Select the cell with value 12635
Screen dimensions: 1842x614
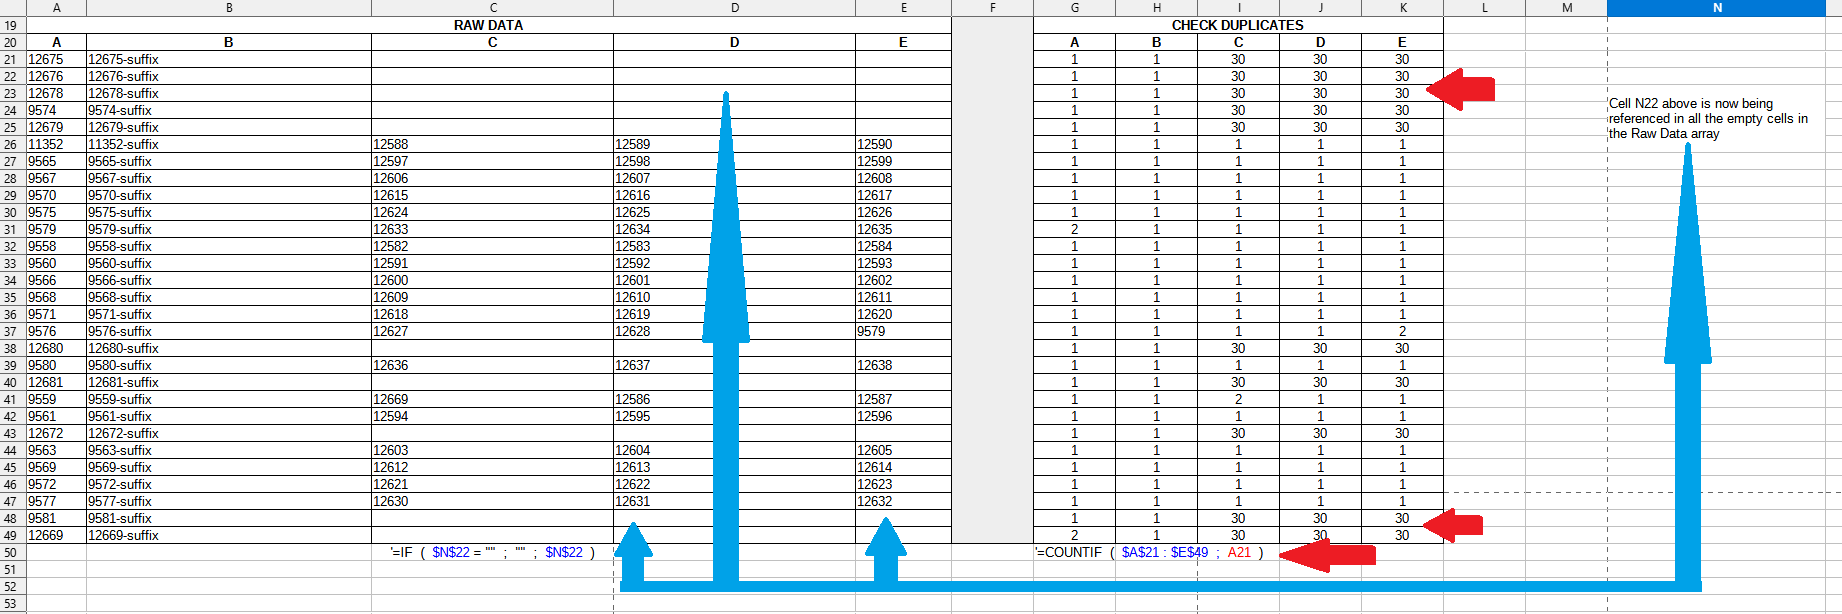pos(903,229)
